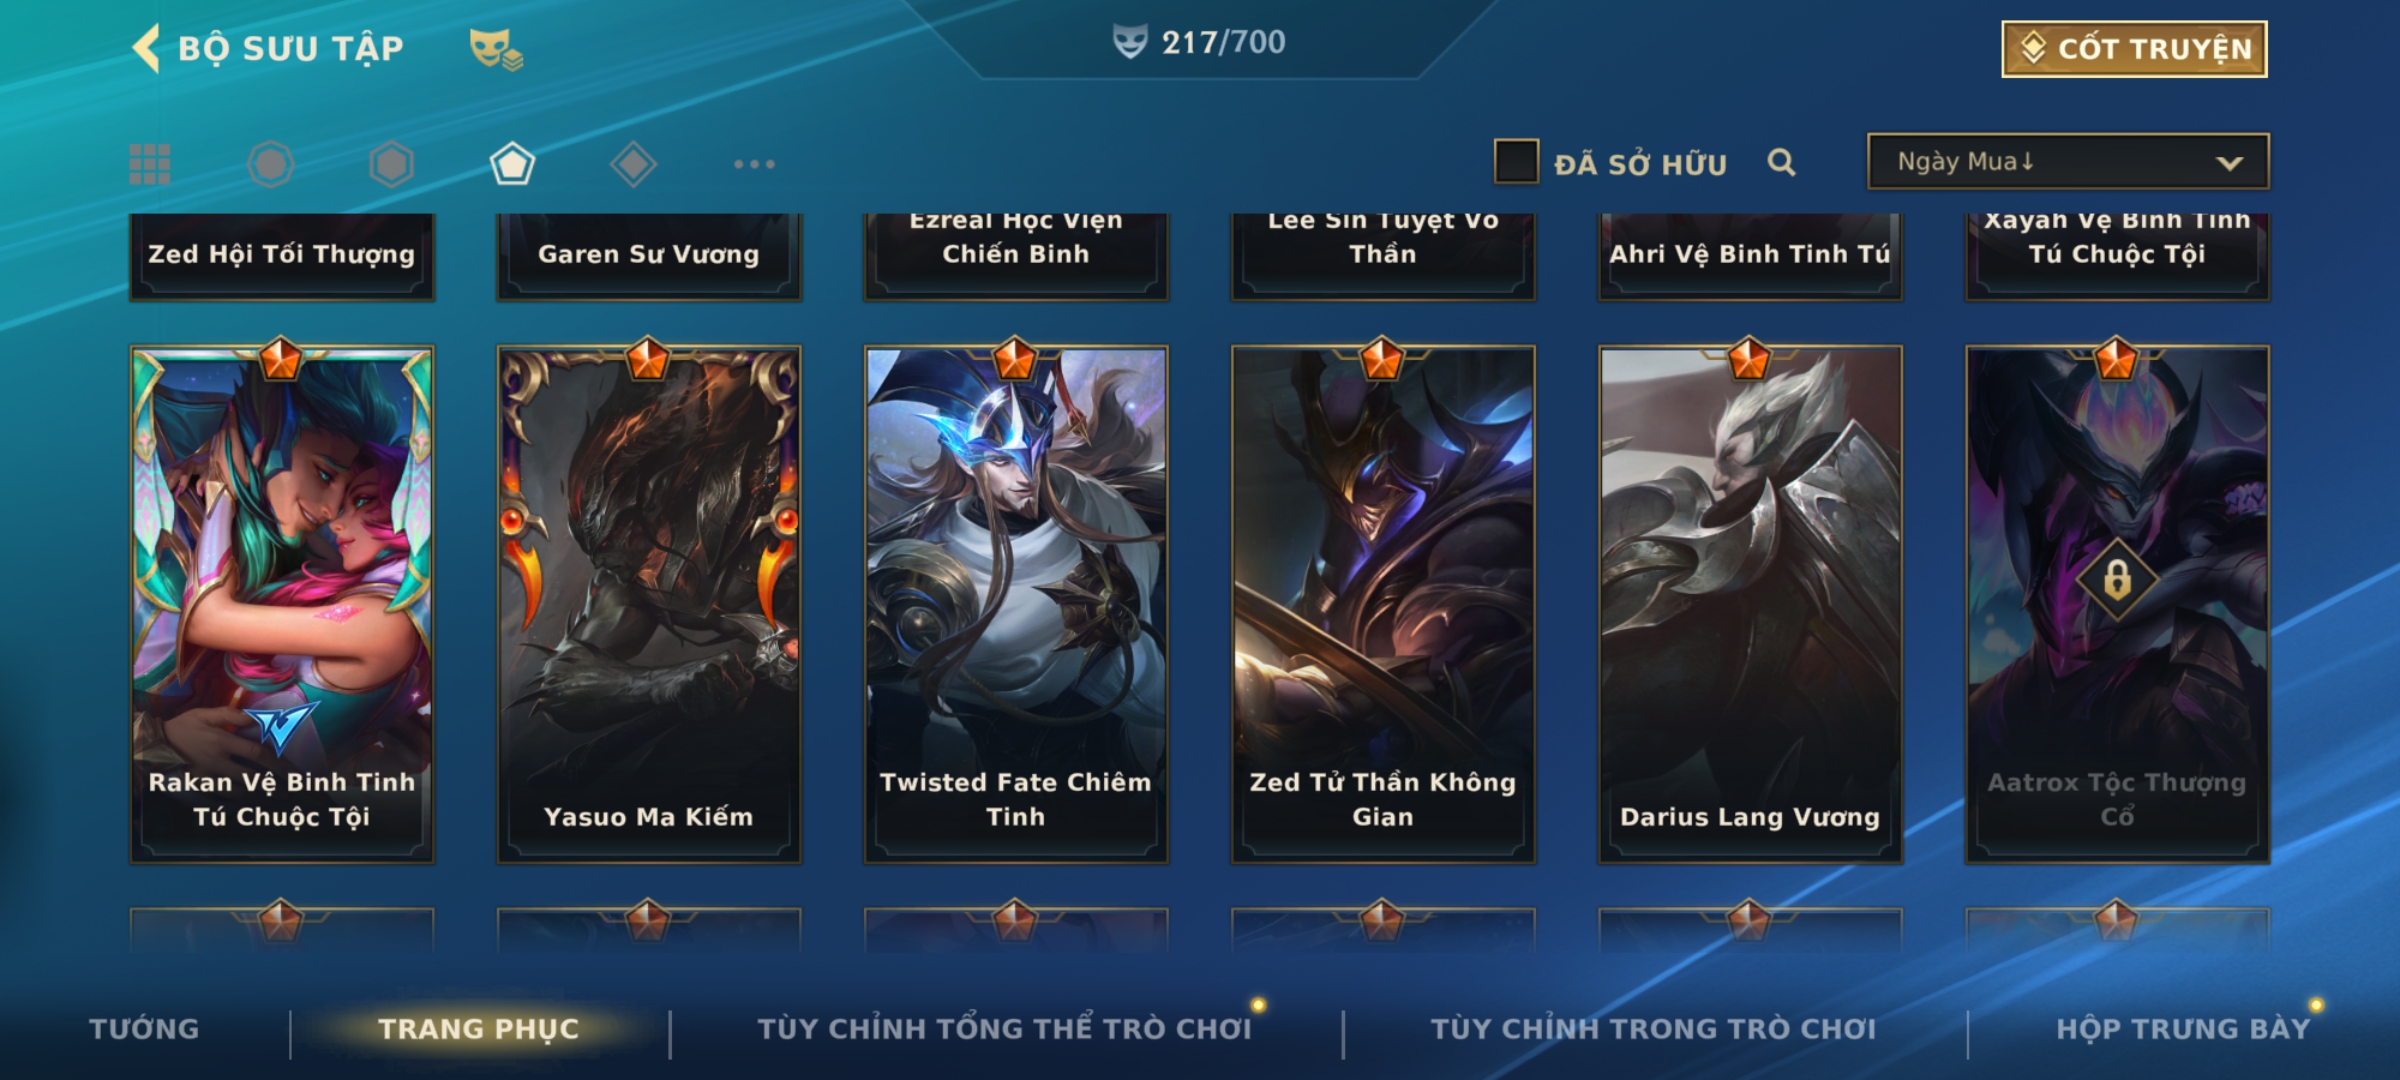Select the all-rarities grid filter icon
The width and height of the screenshot is (2400, 1080).
pyautogui.click(x=150, y=164)
